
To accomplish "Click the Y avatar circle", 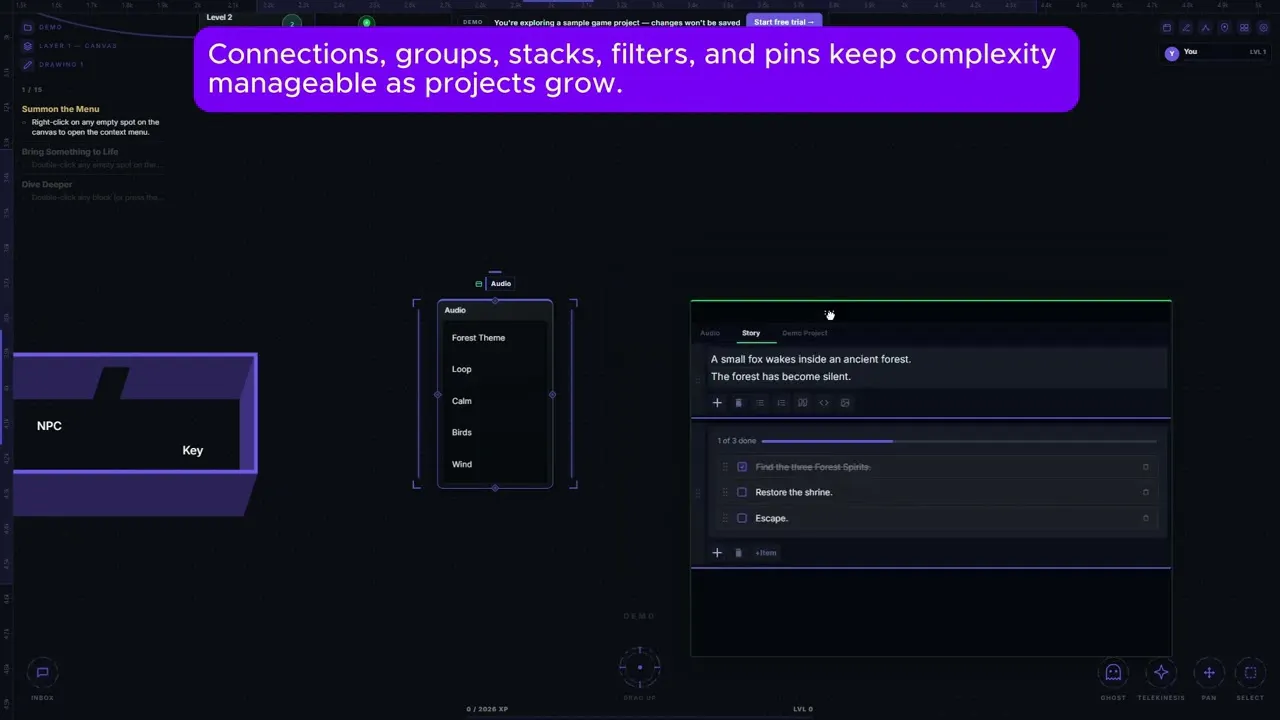I will pyautogui.click(x=1172, y=54).
